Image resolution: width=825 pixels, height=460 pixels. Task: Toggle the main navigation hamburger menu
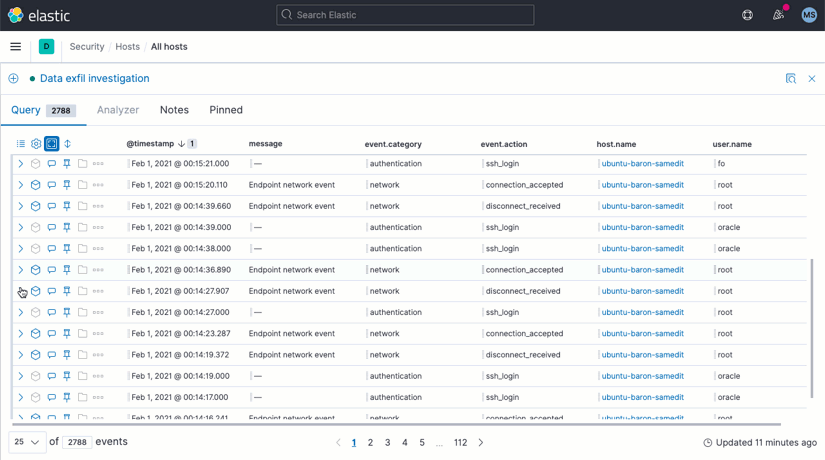16,46
